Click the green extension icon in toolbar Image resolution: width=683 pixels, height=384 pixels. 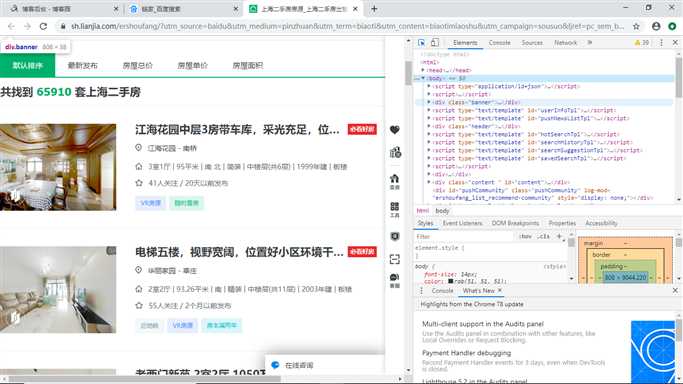point(672,26)
